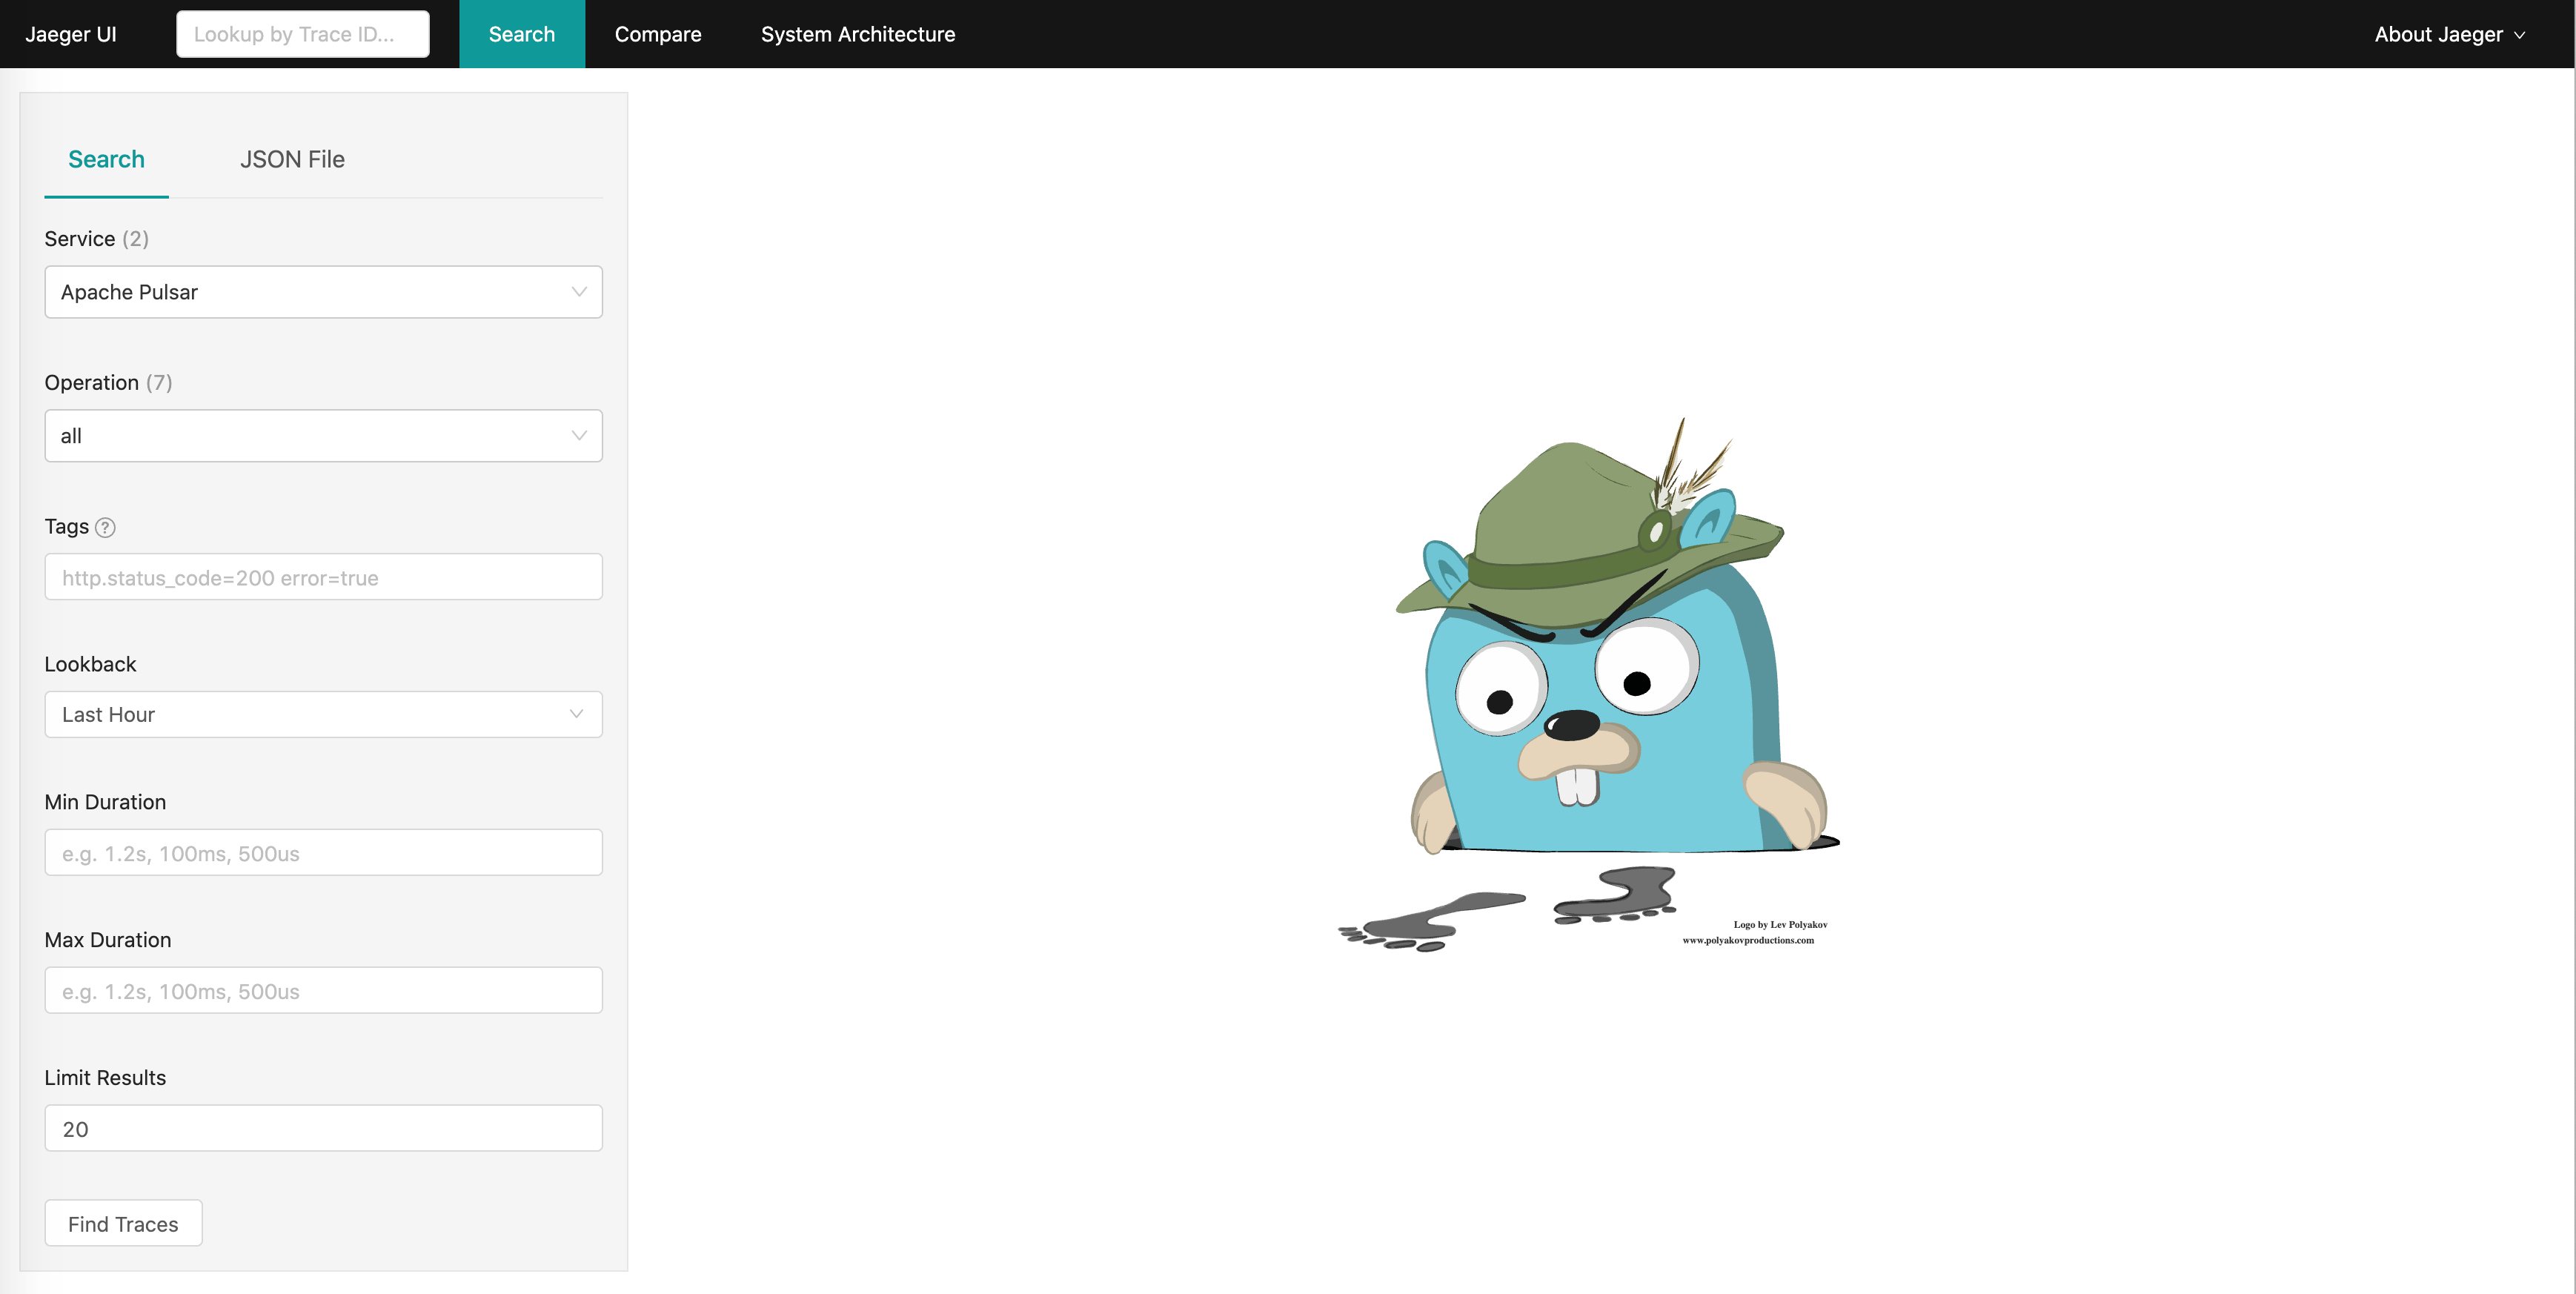Click the Jaeger UI home link
2576x1294 pixels.
tap(70, 34)
